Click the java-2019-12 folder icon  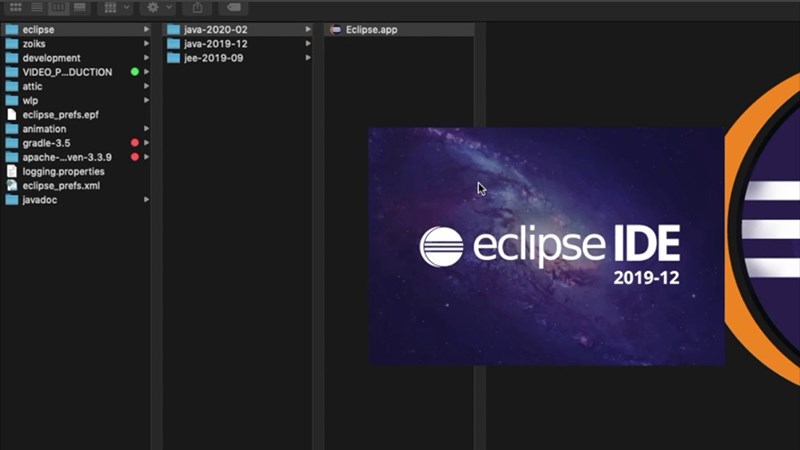tap(173, 44)
